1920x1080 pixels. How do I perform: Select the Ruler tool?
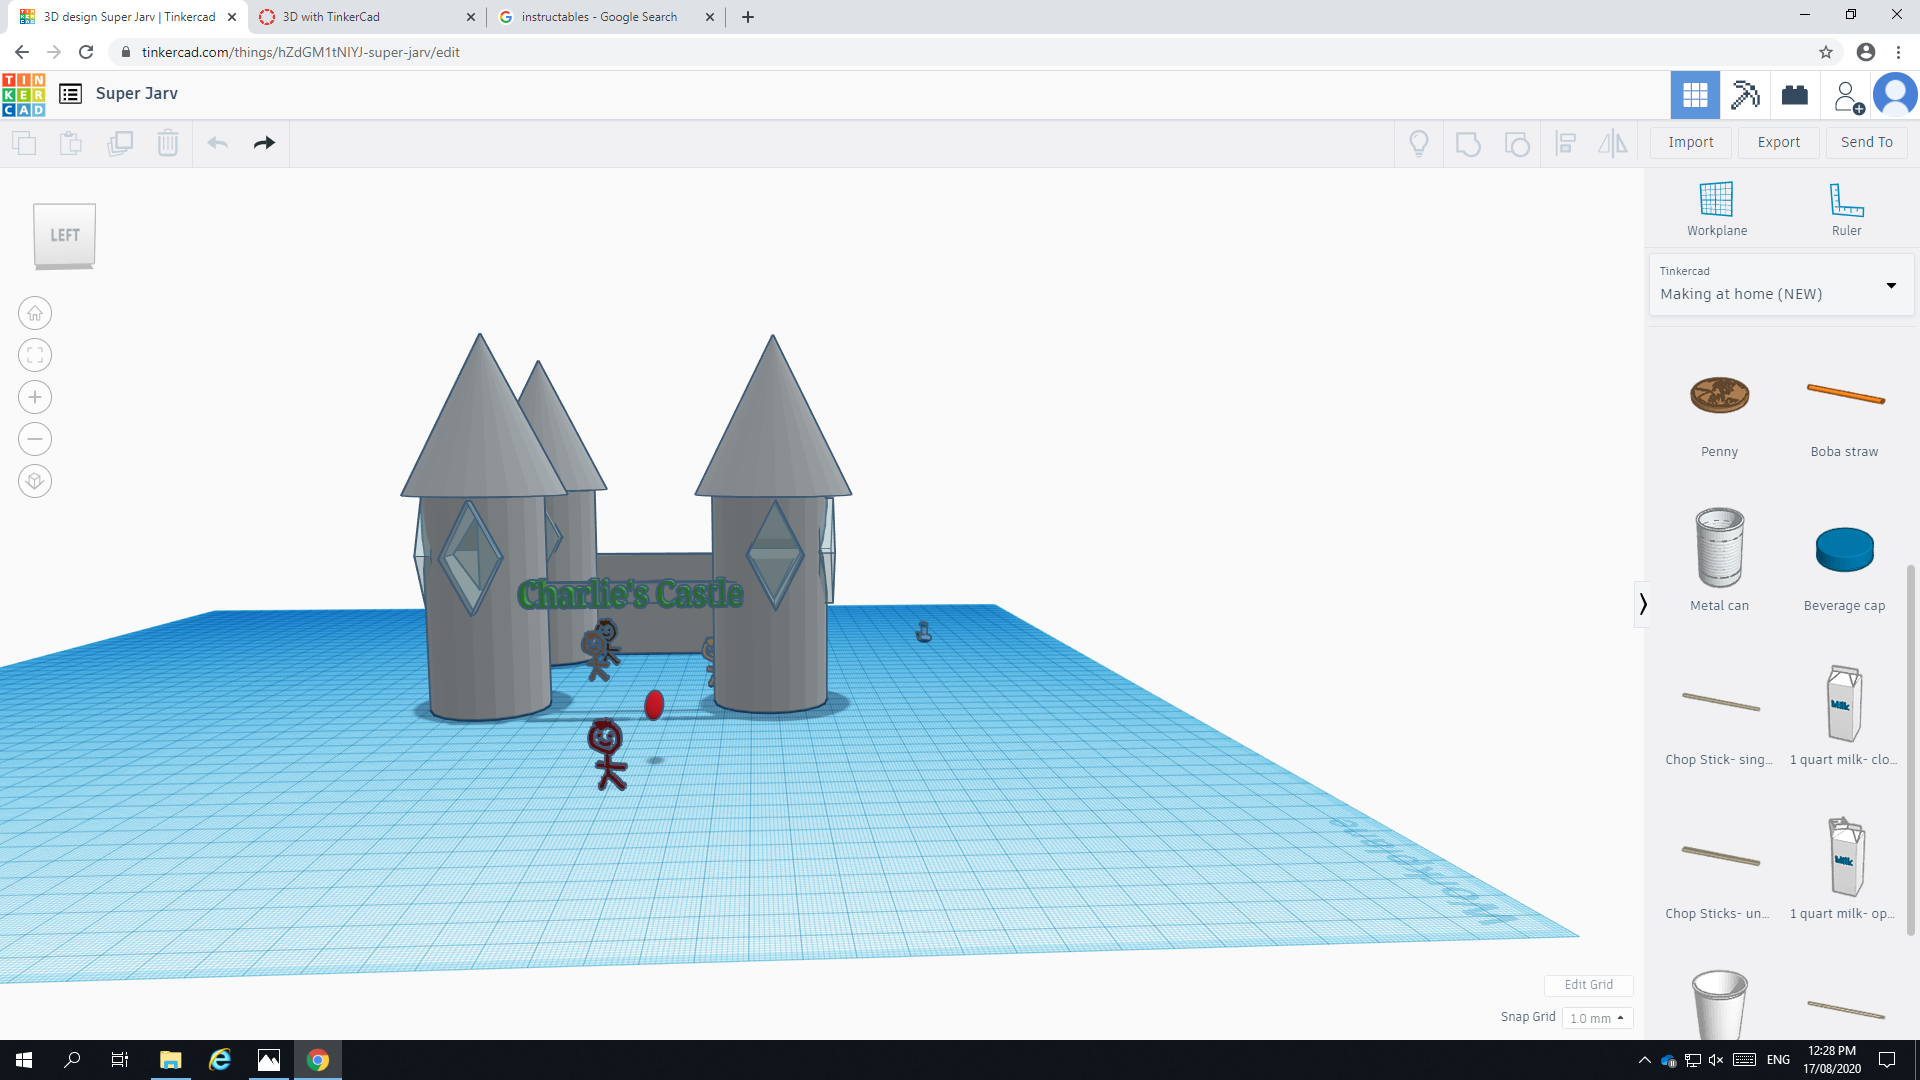pos(1846,209)
